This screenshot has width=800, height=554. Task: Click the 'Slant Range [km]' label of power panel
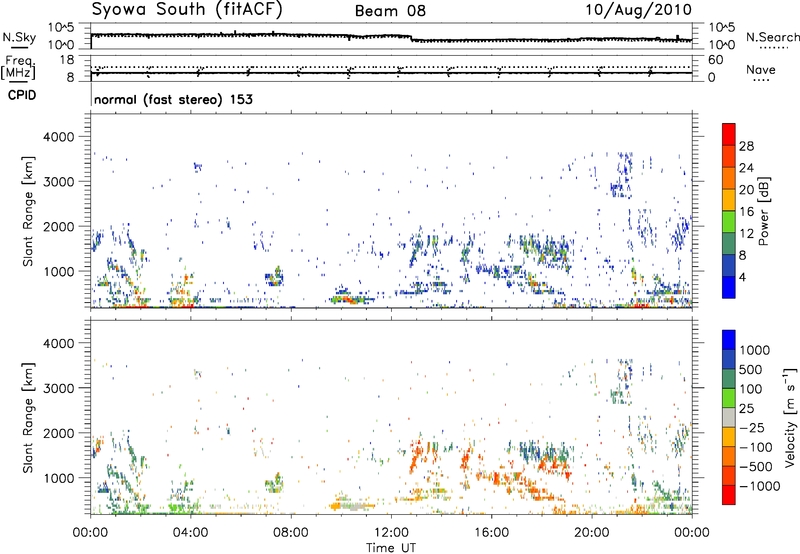(28, 211)
